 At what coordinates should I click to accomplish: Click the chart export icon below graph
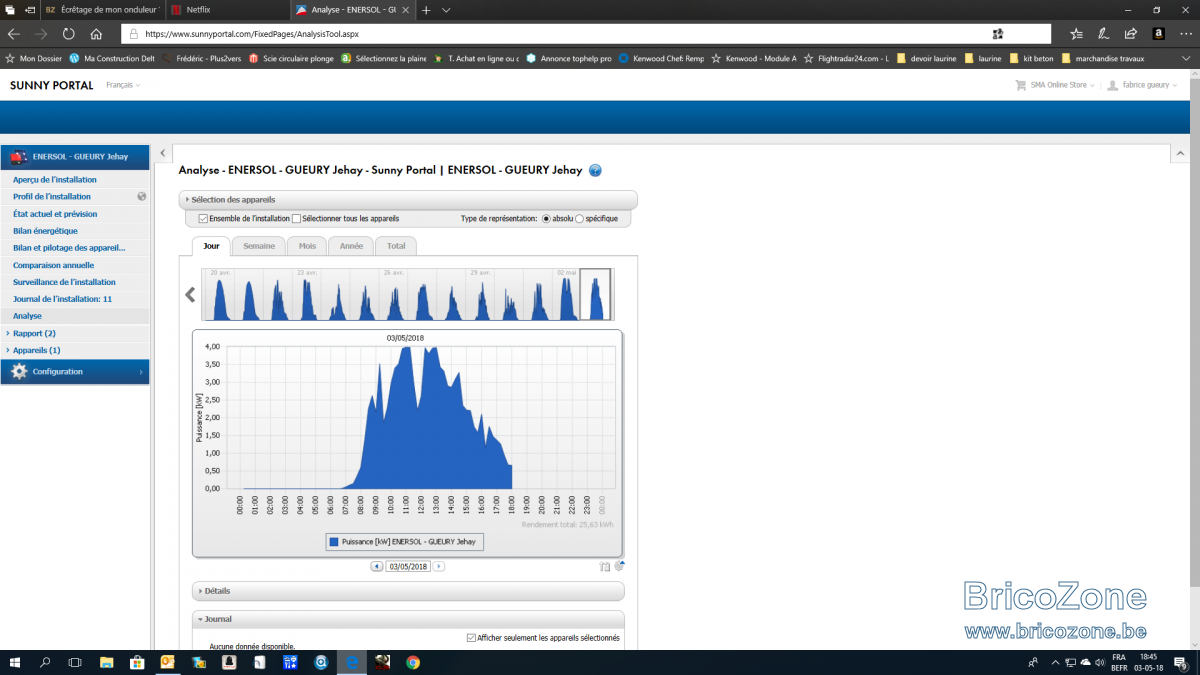pyautogui.click(x=605, y=566)
